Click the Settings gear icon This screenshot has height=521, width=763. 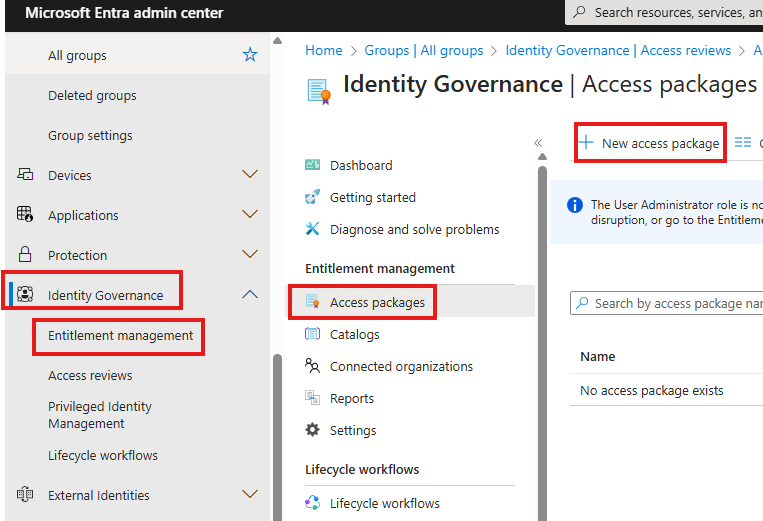click(x=313, y=430)
